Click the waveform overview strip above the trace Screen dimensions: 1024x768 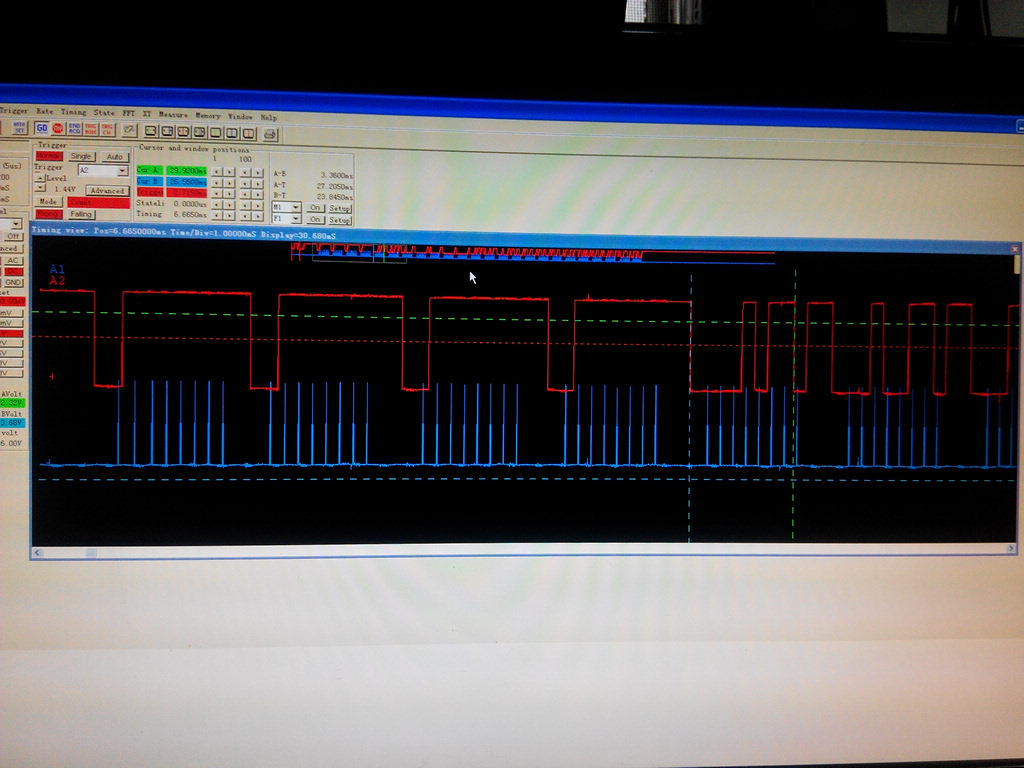pos(533,252)
